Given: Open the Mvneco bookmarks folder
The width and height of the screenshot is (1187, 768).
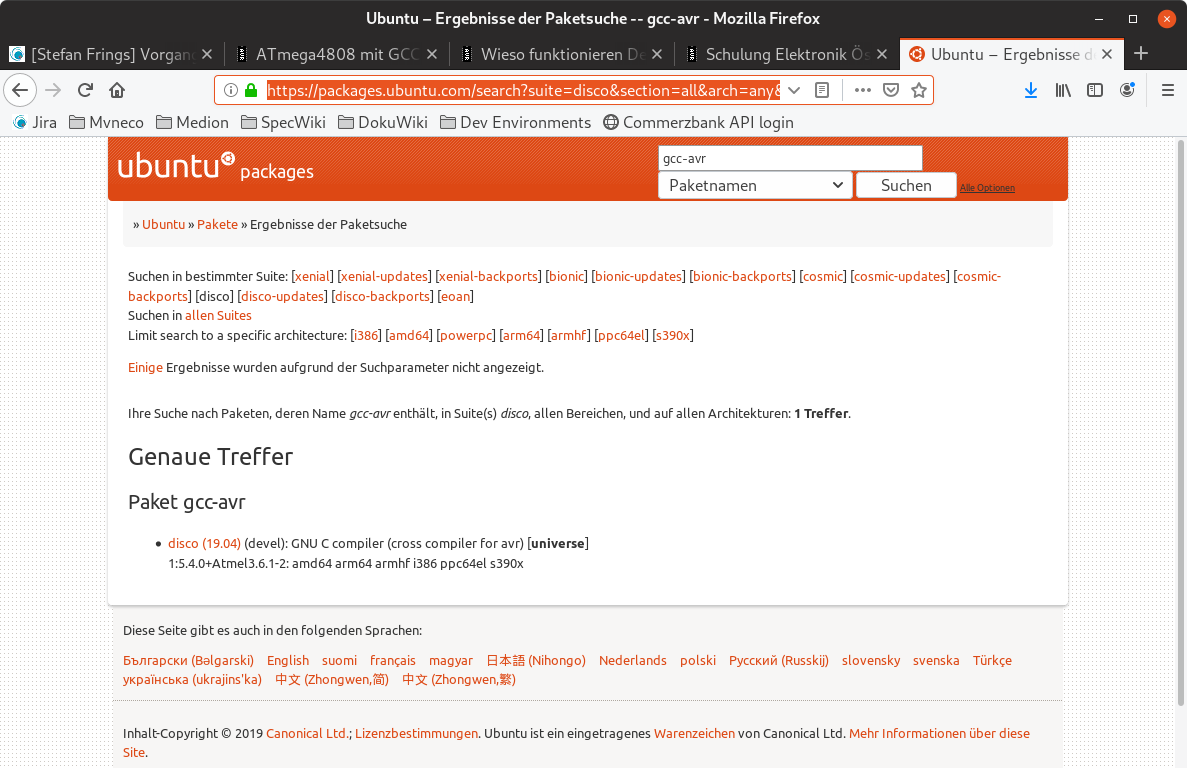Looking at the screenshot, I should [x=106, y=123].
